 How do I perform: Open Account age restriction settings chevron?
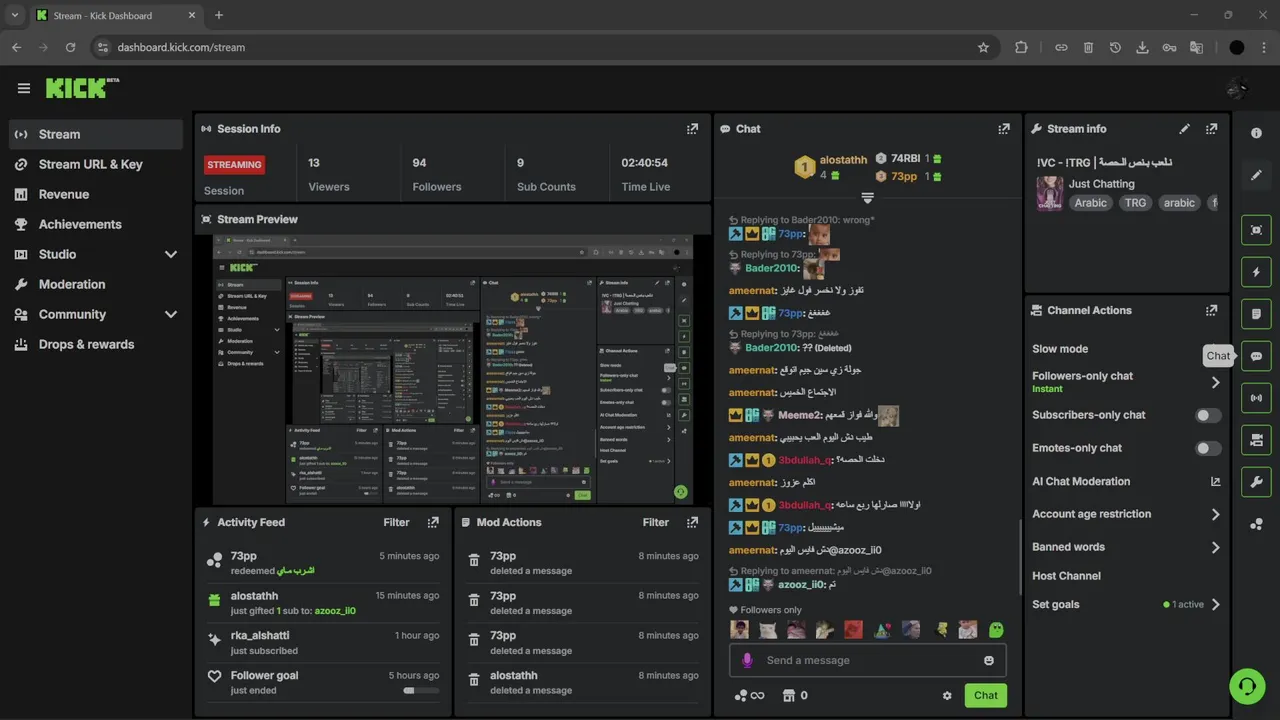(1216, 514)
